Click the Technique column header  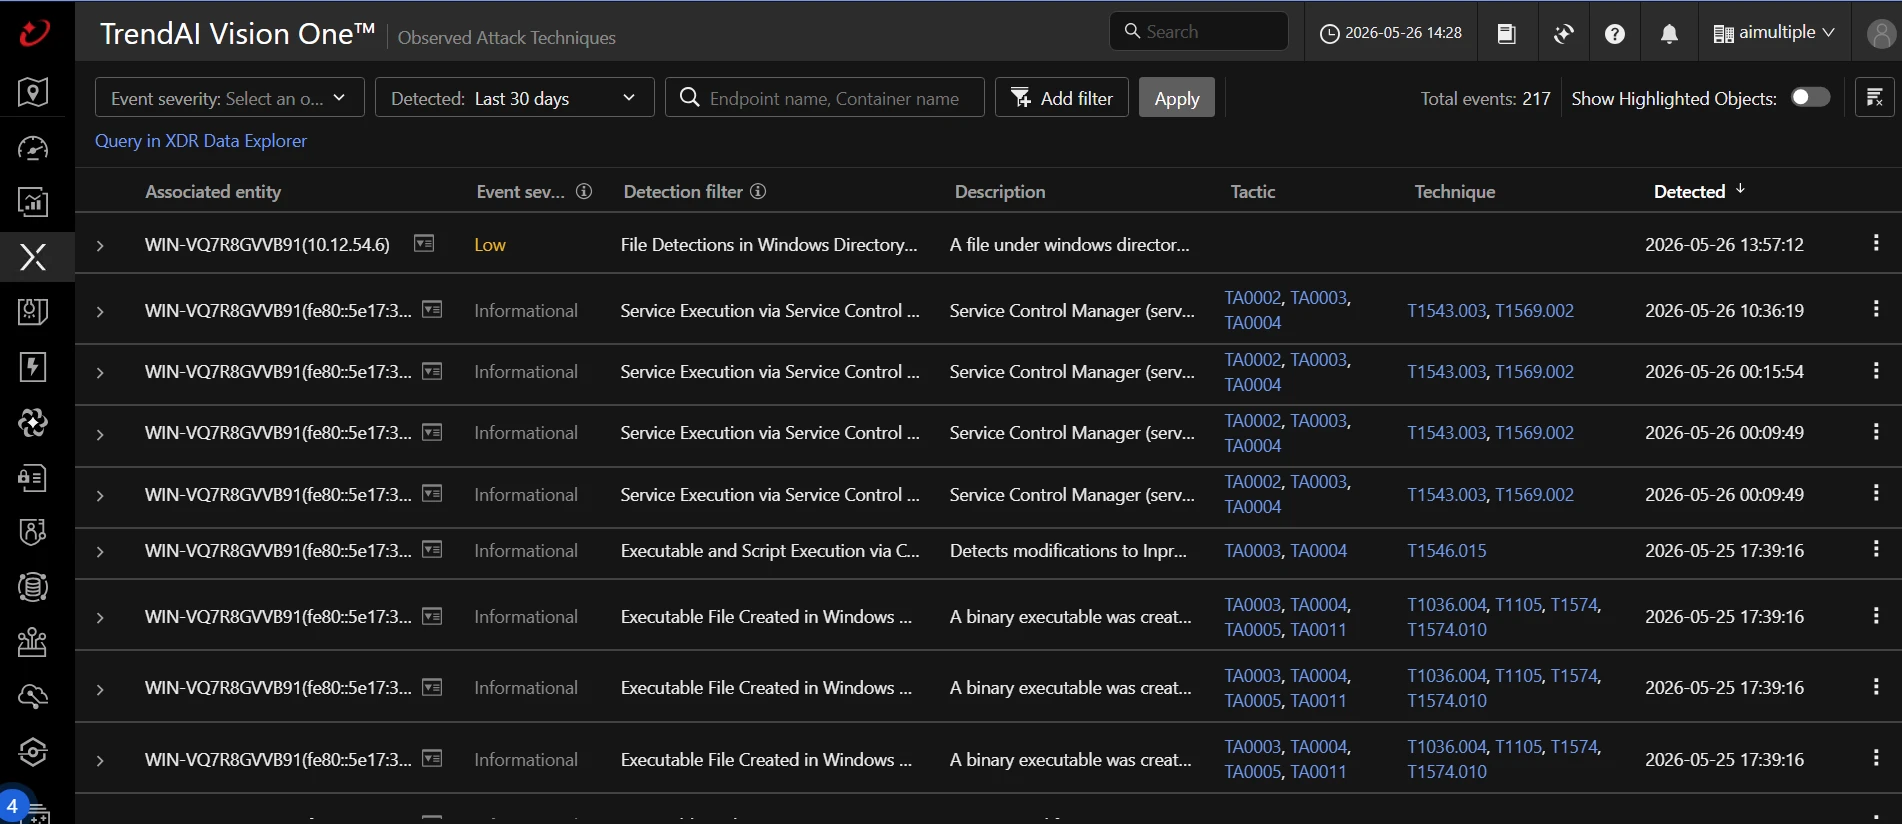(1455, 191)
